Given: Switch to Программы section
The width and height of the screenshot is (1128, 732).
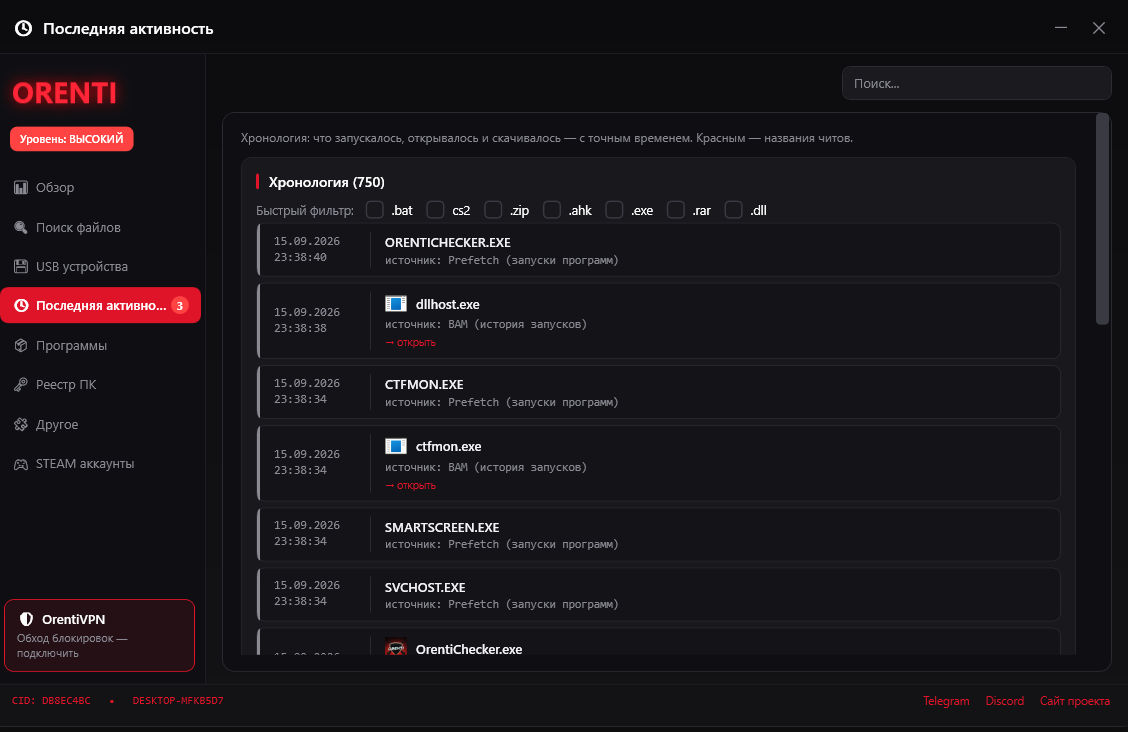Looking at the screenshot, I should [101, 345].
